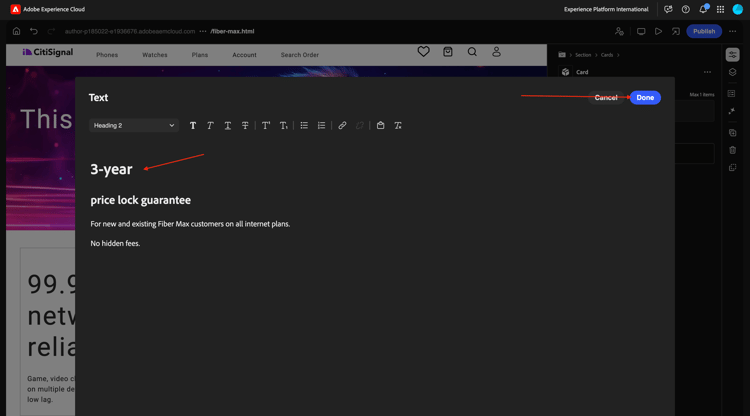Viewport: 750px width, 416px height.
Task: Go to the home icon
Action: click(16, 31)
